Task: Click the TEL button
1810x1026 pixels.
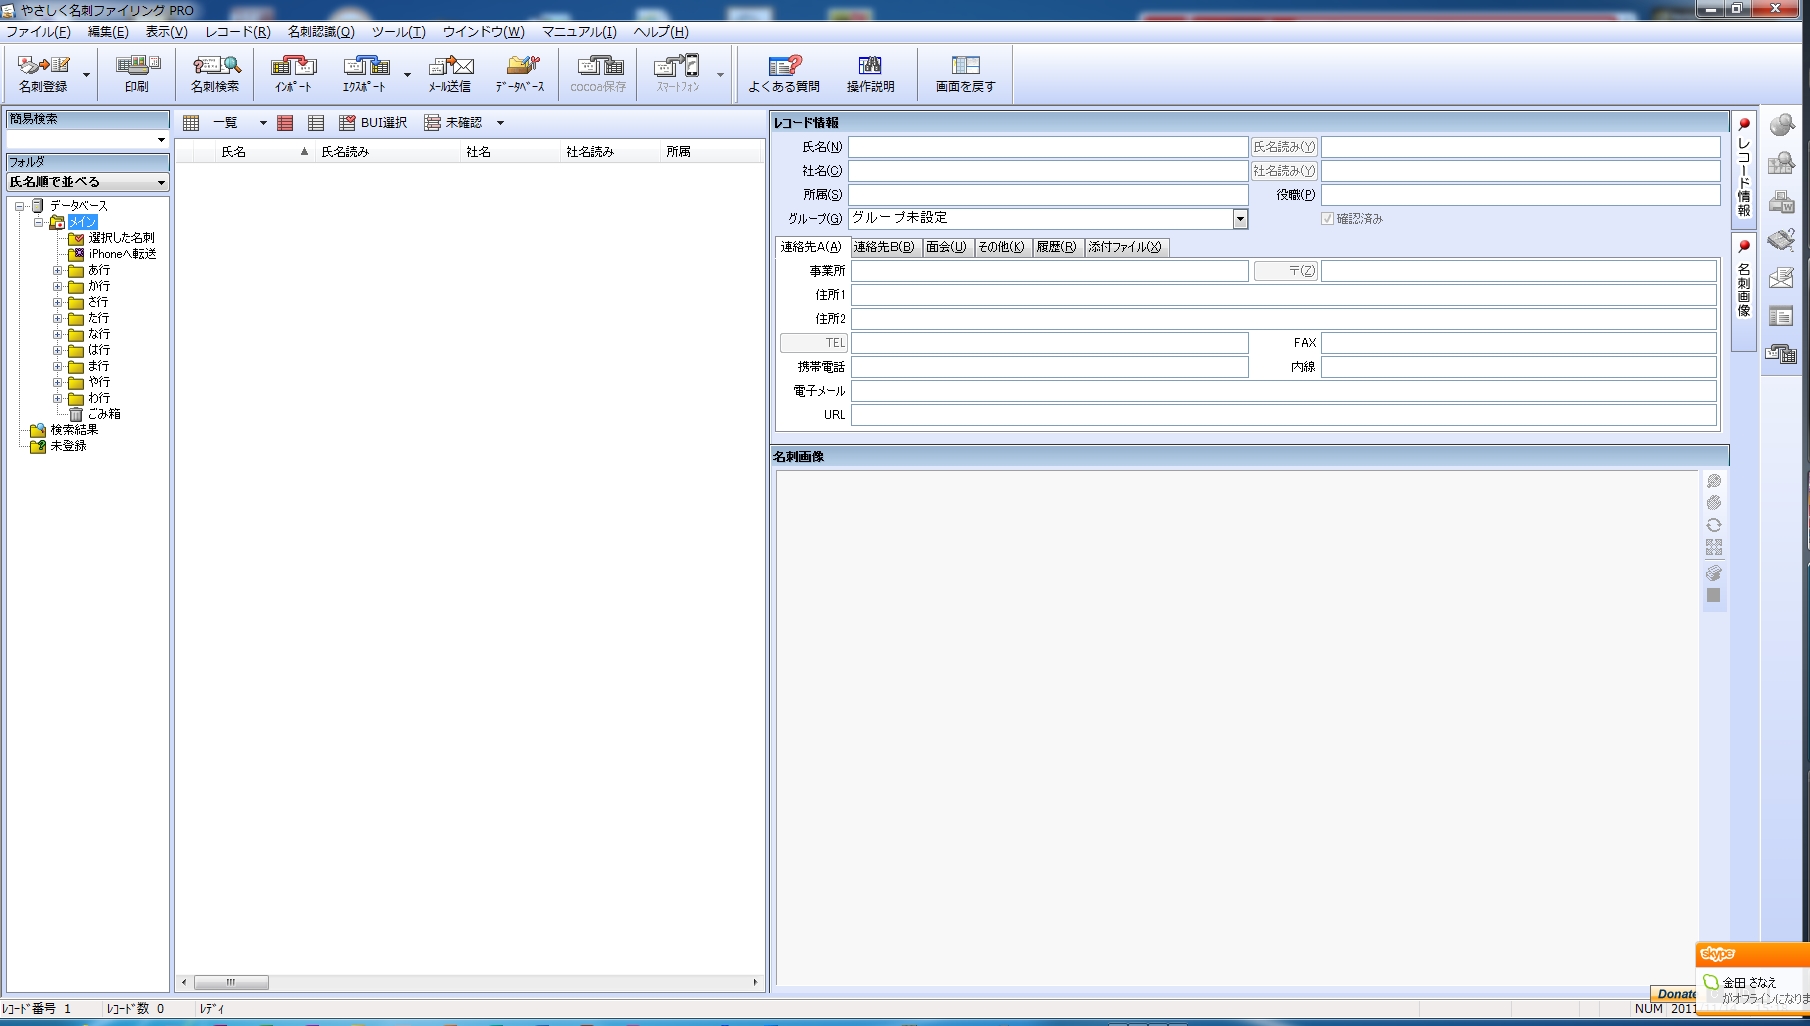Action: point(814,343)
